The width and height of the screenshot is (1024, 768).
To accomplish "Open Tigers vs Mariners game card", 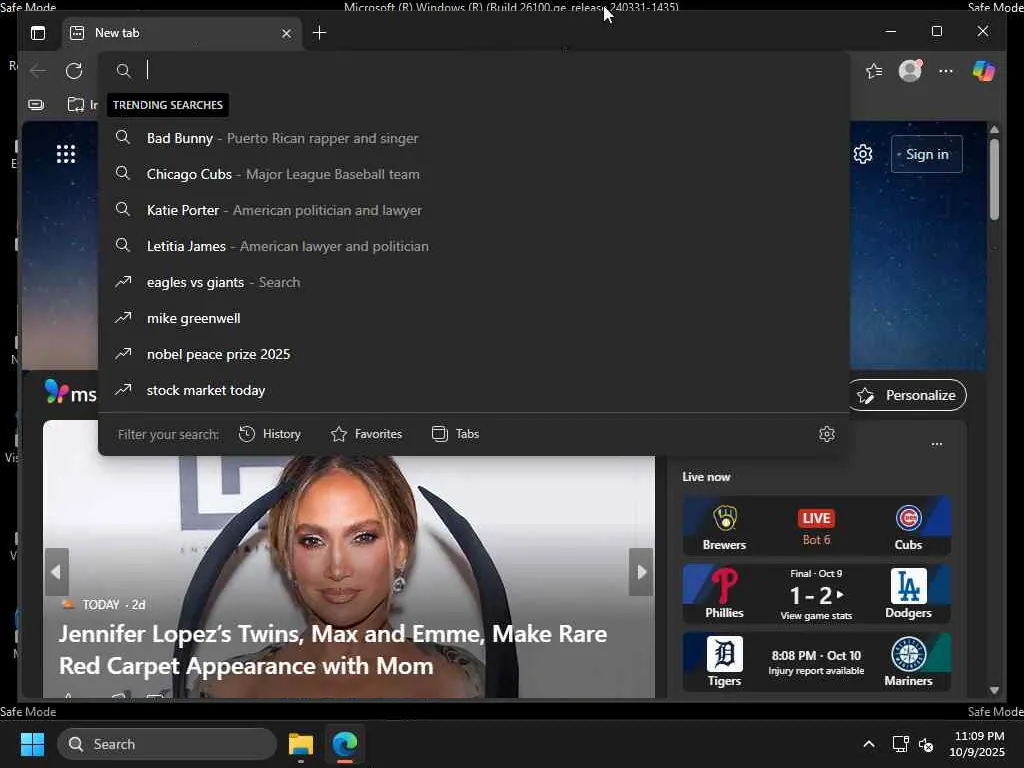I will coord(816,662).
